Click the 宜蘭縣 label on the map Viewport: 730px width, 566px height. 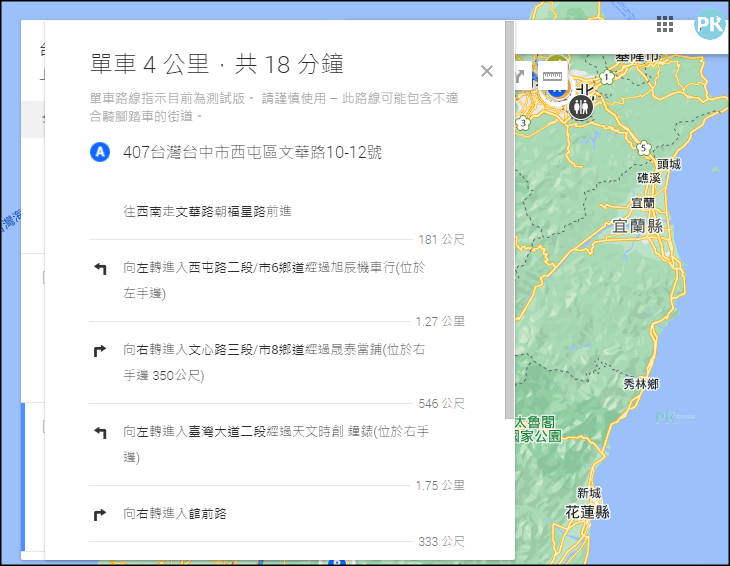pyautogui.click(x=637, y=226)
